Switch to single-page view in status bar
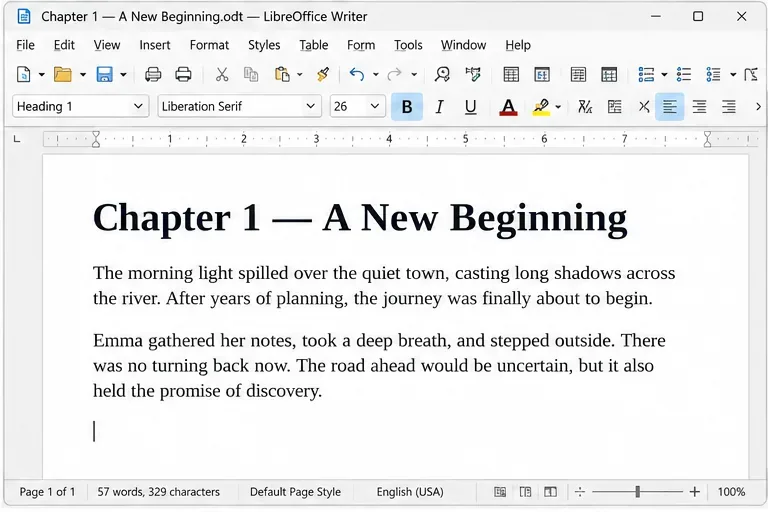This screenshot has width=768, height=512. coord(500,491)
